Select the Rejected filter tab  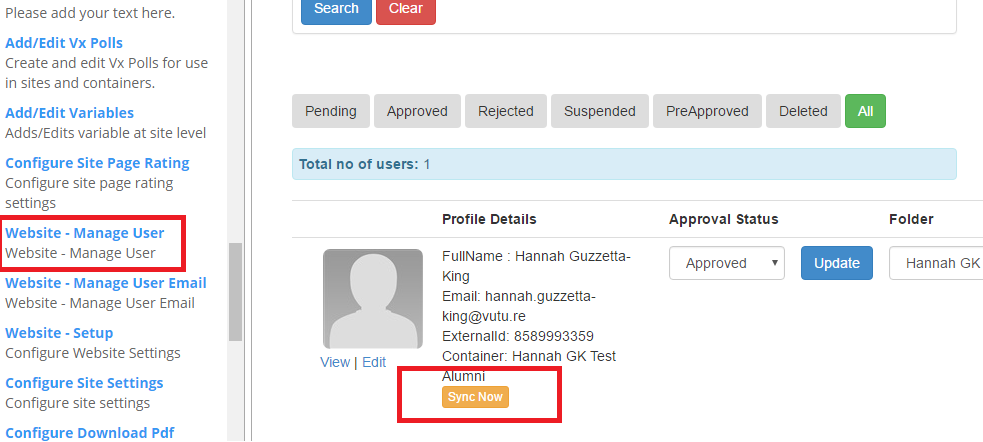(x=505, y=111)
